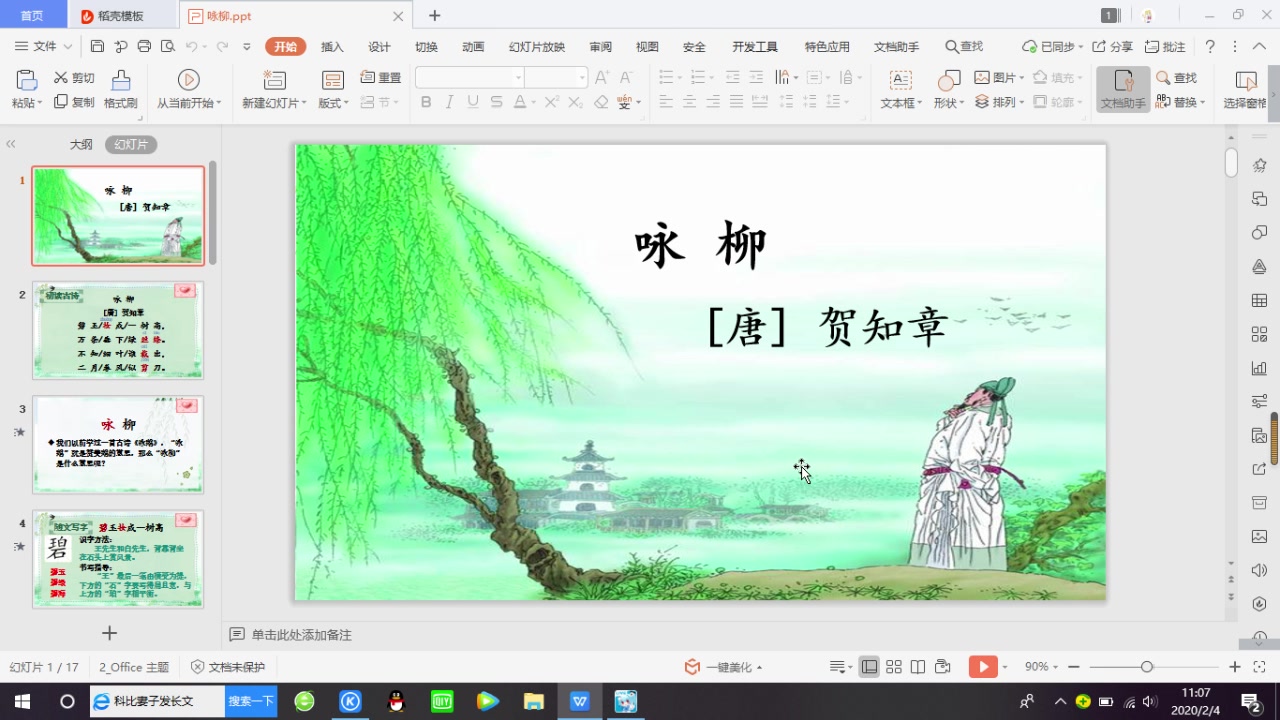Expand the 文件 menu arrow
Image resolution: width=1280 pixels, height=720 pixels.
click(68, 46)
